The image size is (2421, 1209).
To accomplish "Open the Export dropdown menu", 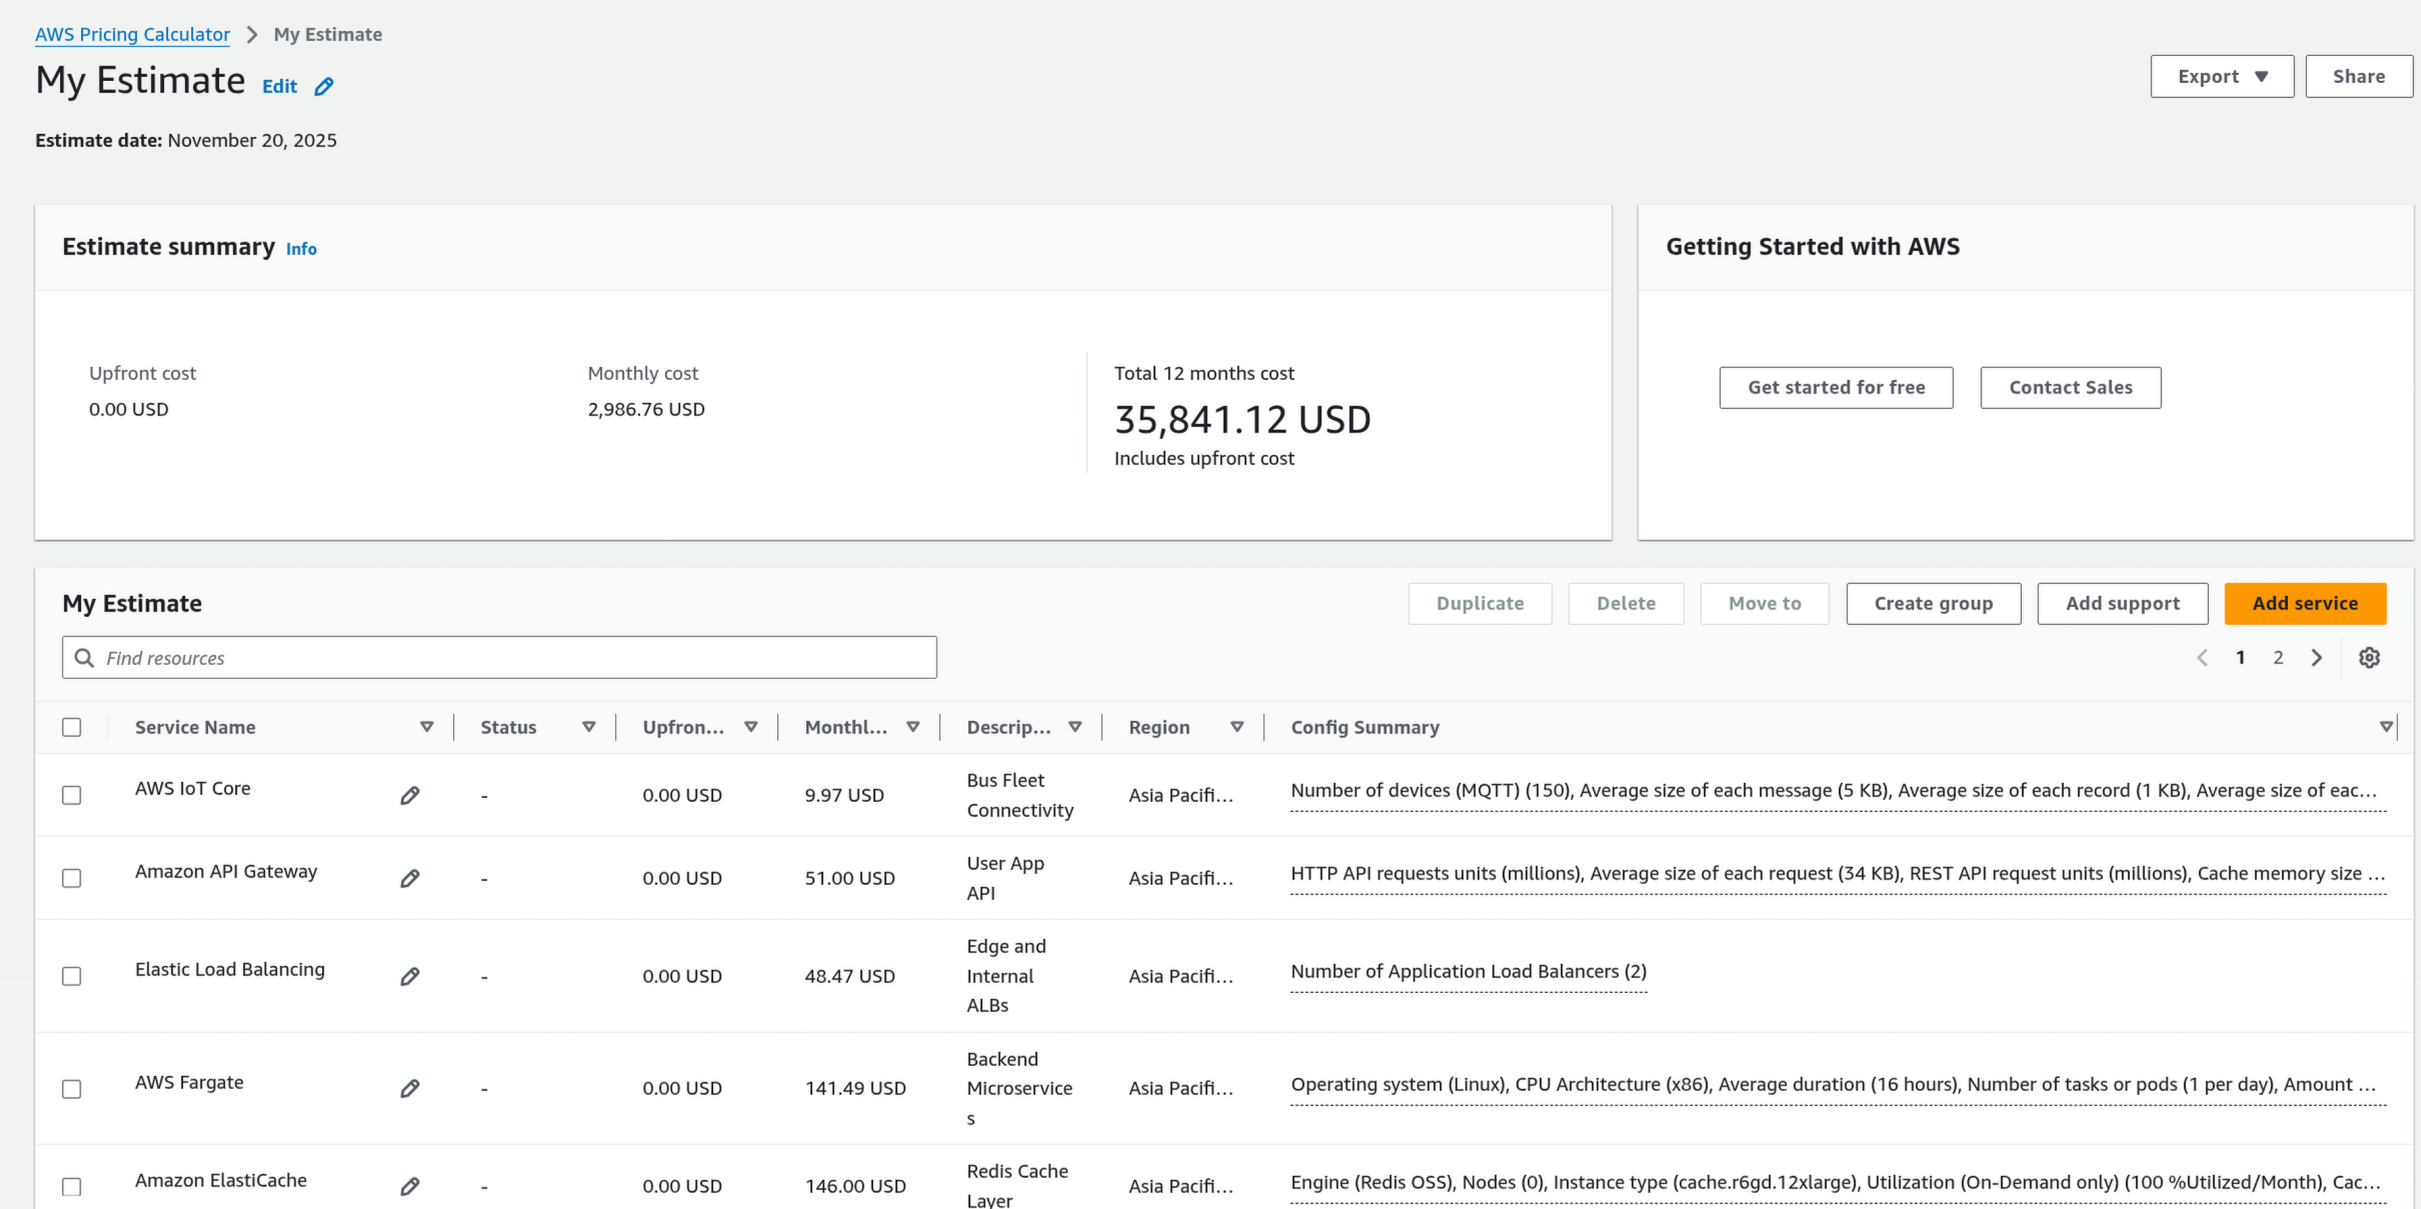I will [2222, 77].
